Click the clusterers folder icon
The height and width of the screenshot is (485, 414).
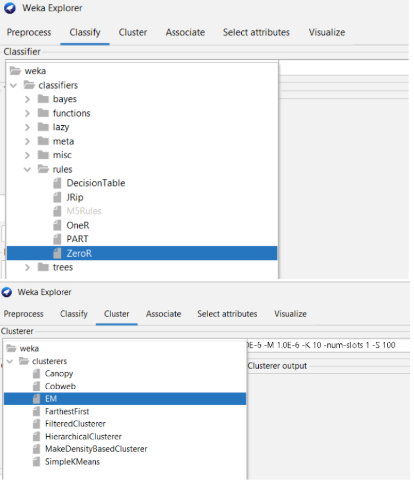pos(24,361)
